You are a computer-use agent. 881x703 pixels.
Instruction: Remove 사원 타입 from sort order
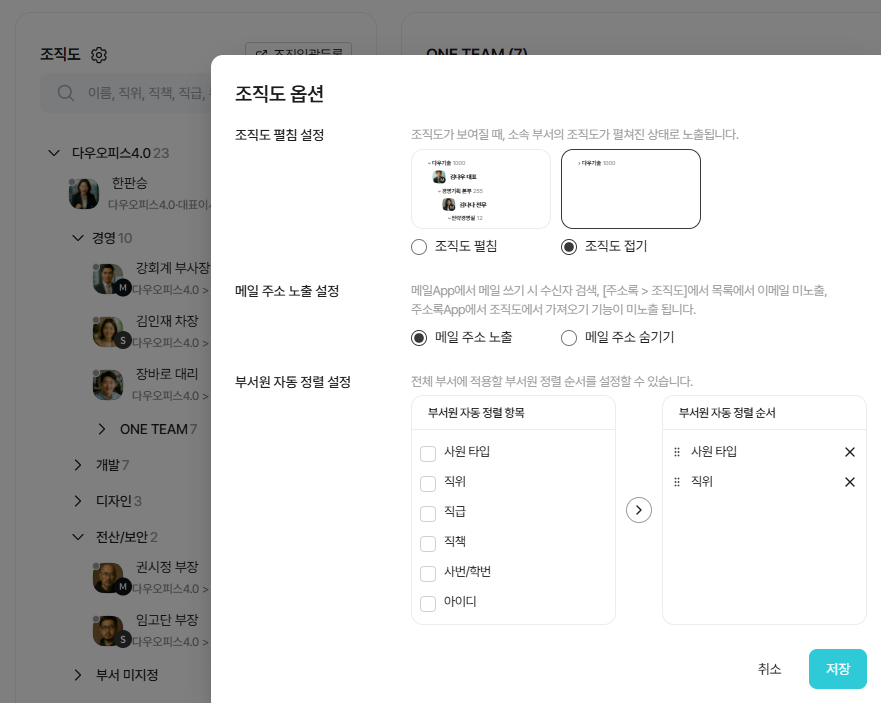click(x=849, y=452)
